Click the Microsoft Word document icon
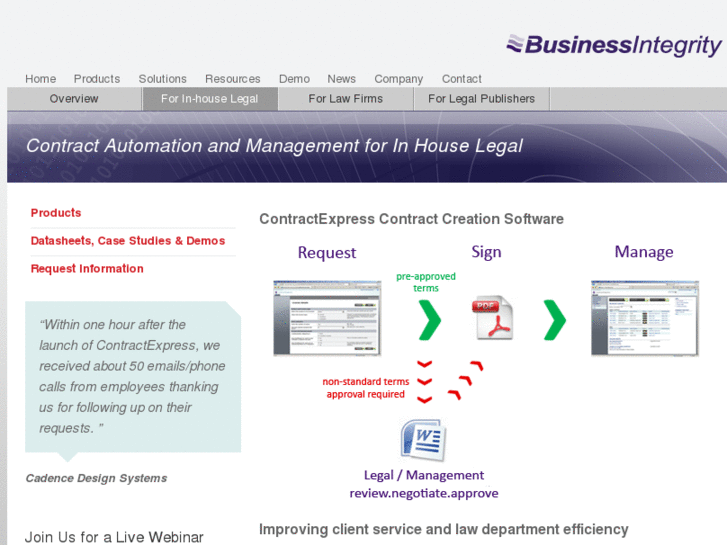The width and height of the screenshot is (727, 545). coord(423,440)
